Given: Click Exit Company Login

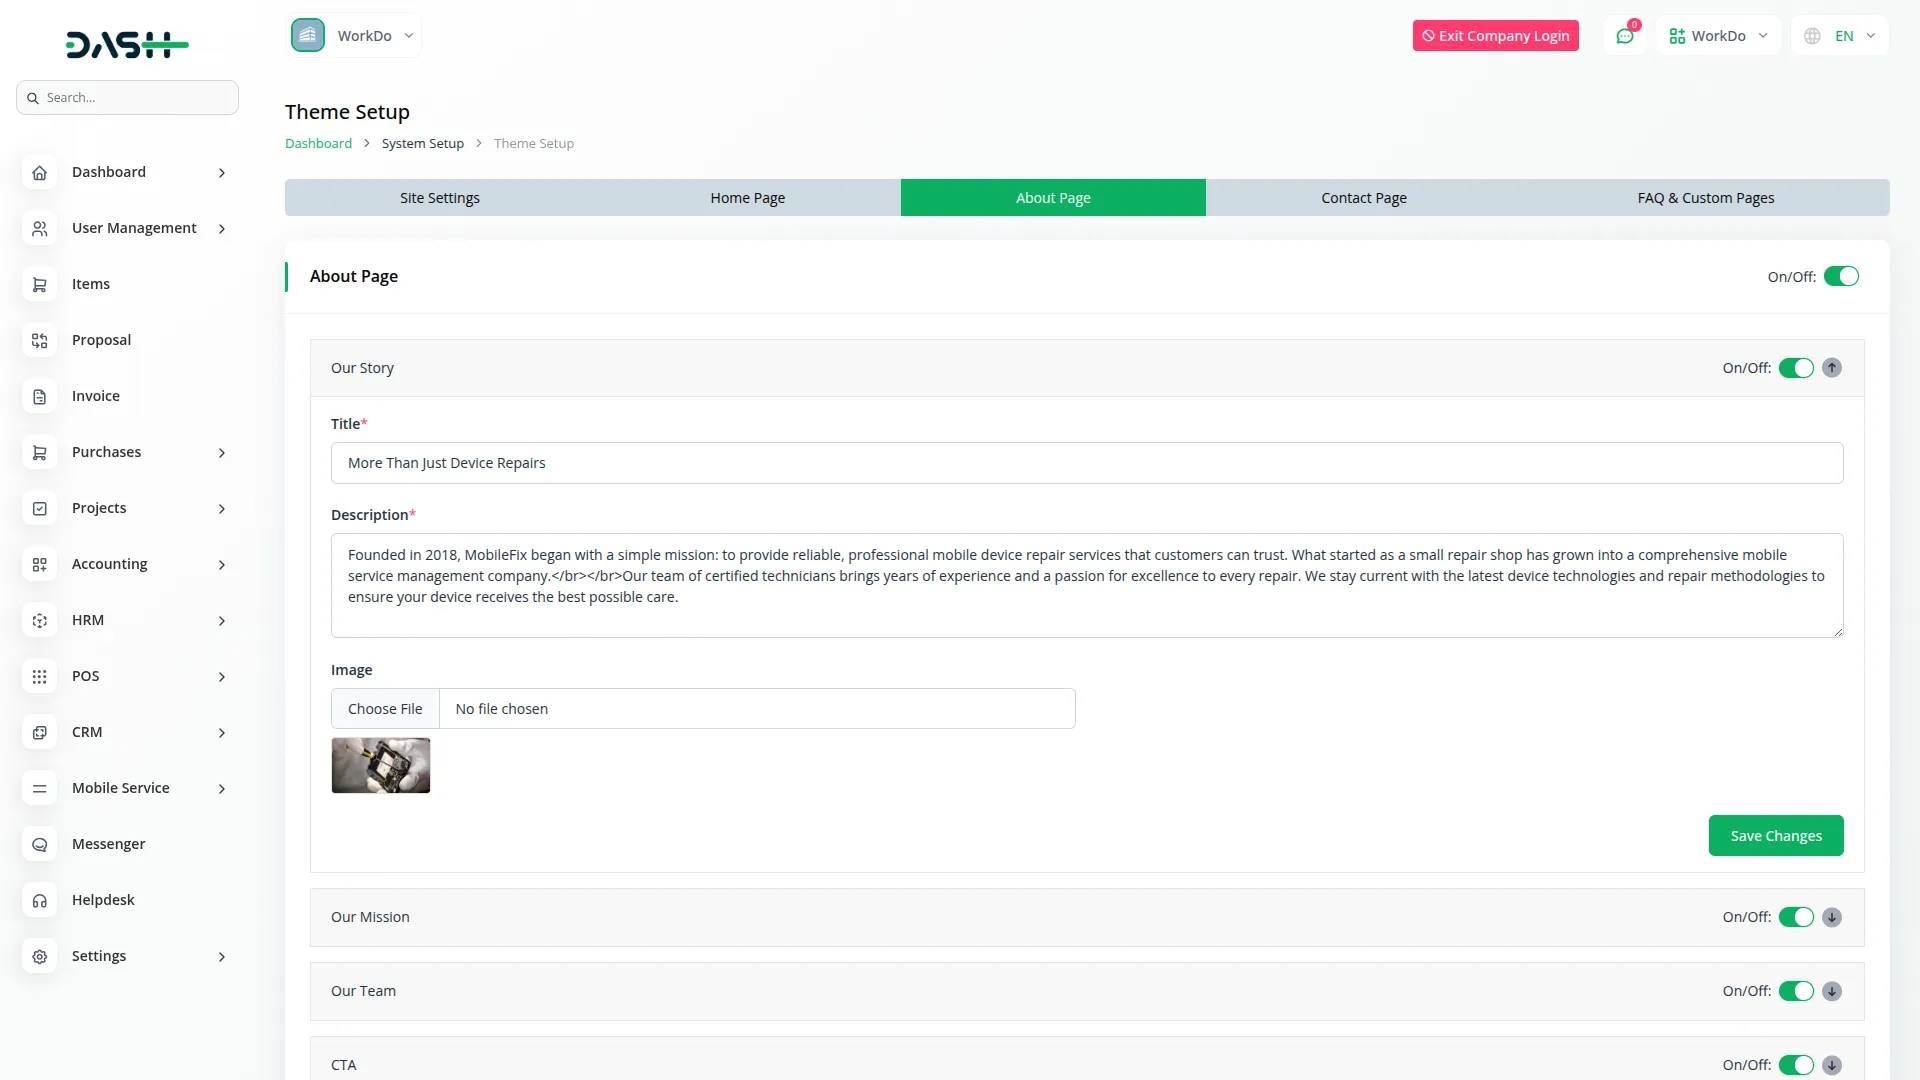Looking at the screenshot, I should click(1495, 35).
